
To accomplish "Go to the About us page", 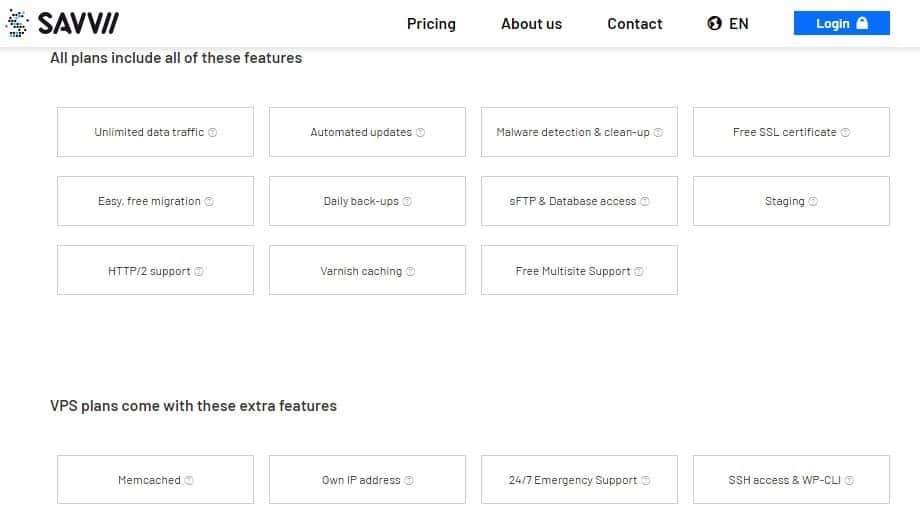I will (532, 23).
